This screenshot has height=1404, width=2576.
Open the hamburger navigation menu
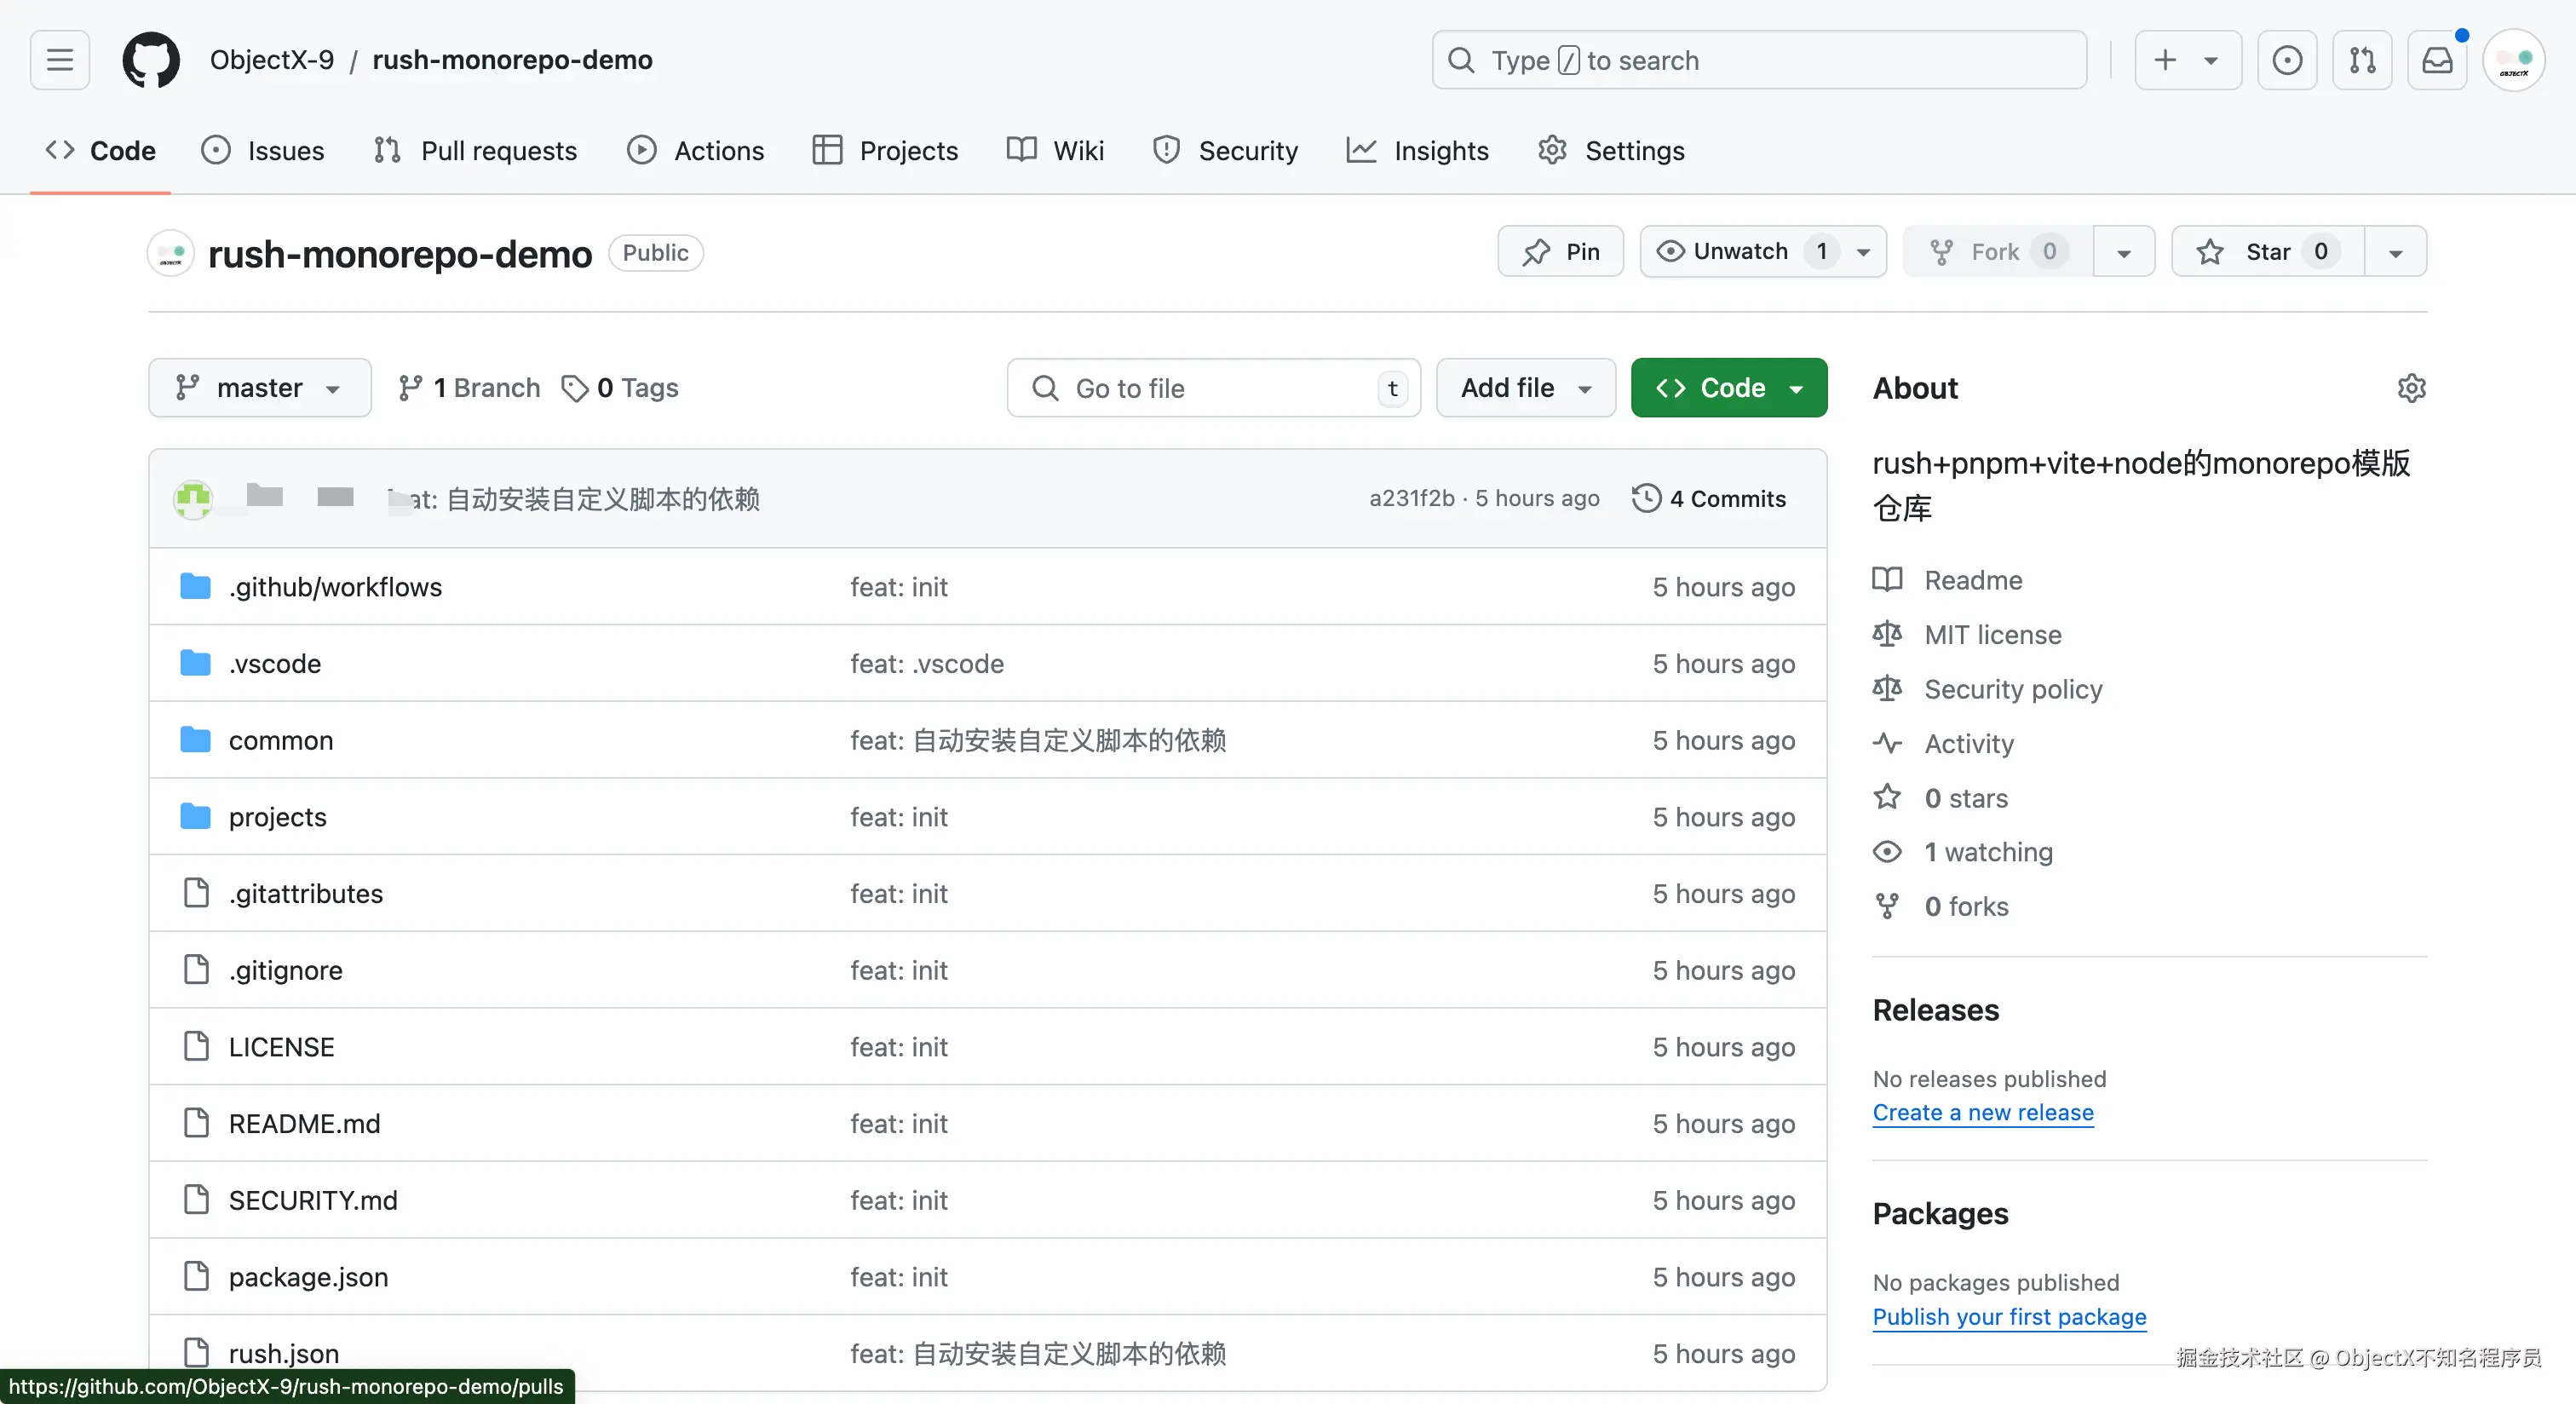pyautogui.click(x=60, y=60)
